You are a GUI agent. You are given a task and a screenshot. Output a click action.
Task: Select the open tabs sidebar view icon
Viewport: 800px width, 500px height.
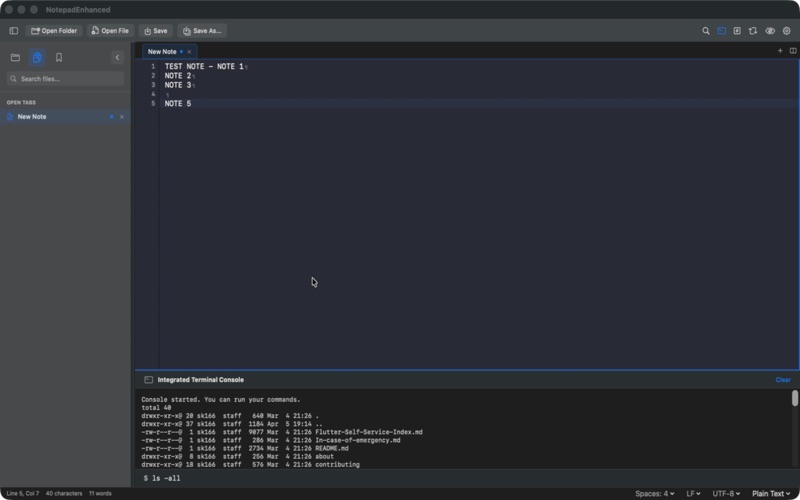tap(37, 58)
